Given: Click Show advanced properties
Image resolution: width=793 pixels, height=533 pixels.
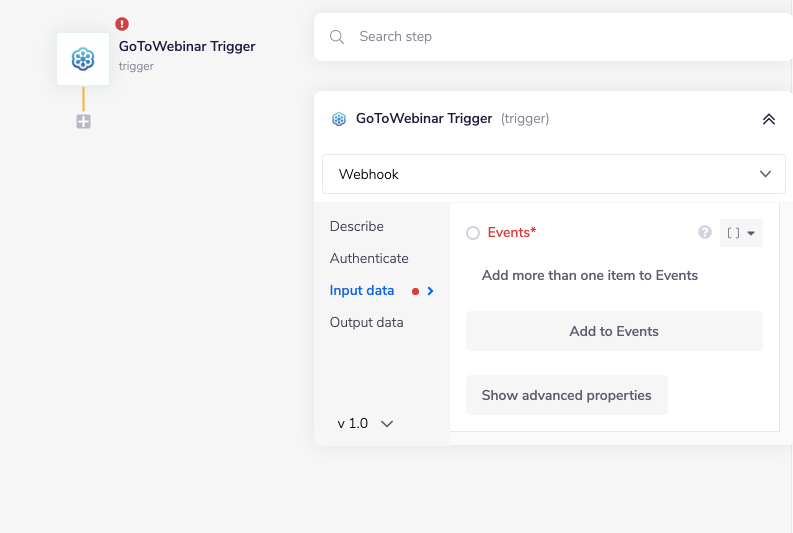Looking at the screenshot, I should pos(566,395).
